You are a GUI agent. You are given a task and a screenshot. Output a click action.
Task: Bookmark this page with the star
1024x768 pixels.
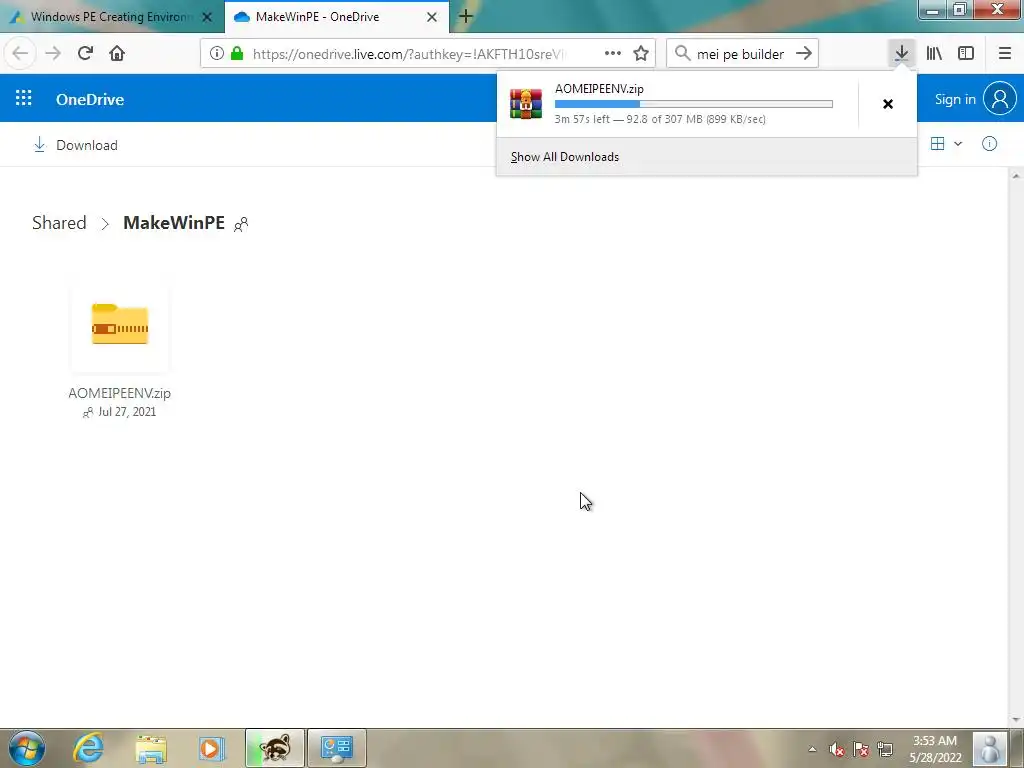point(641,54)
